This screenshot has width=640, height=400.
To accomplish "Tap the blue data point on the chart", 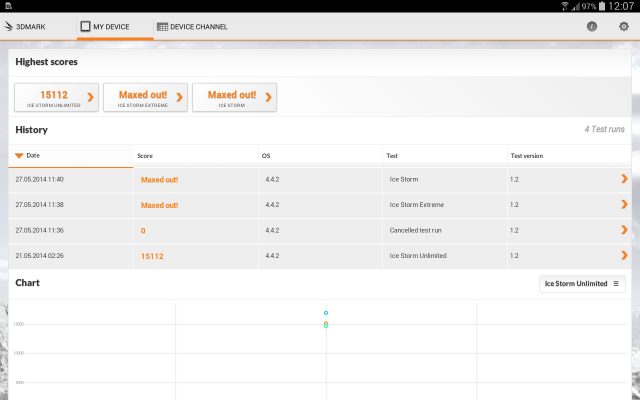I will point(326,313).
